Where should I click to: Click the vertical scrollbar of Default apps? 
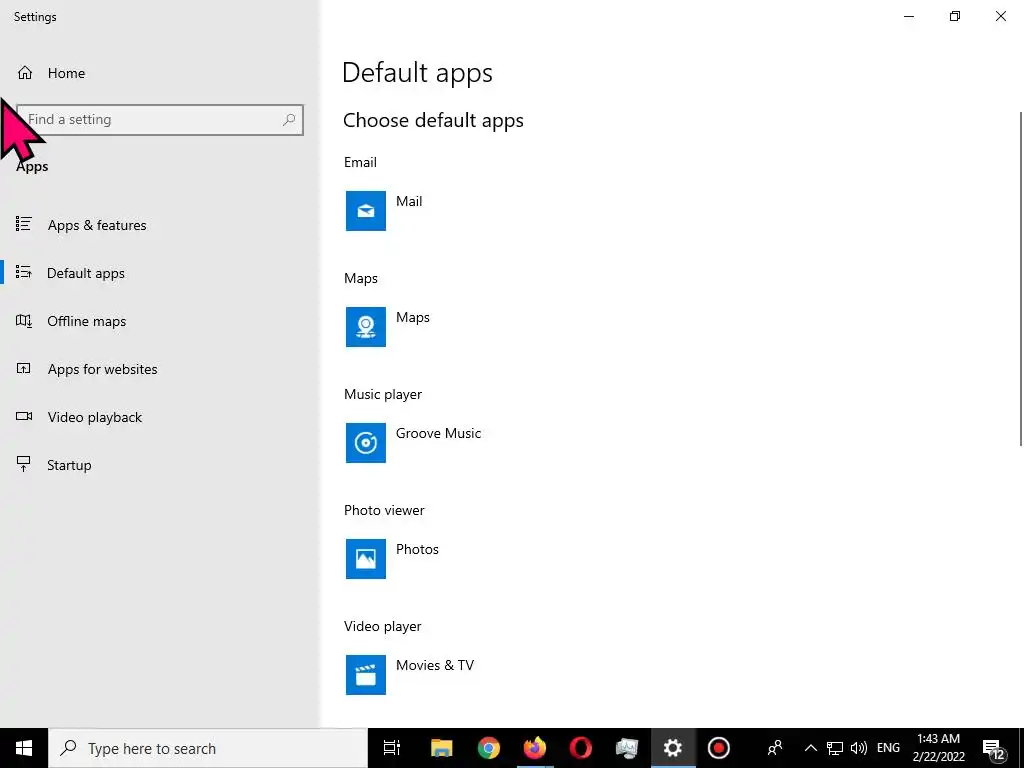(x=1021, y=279)
